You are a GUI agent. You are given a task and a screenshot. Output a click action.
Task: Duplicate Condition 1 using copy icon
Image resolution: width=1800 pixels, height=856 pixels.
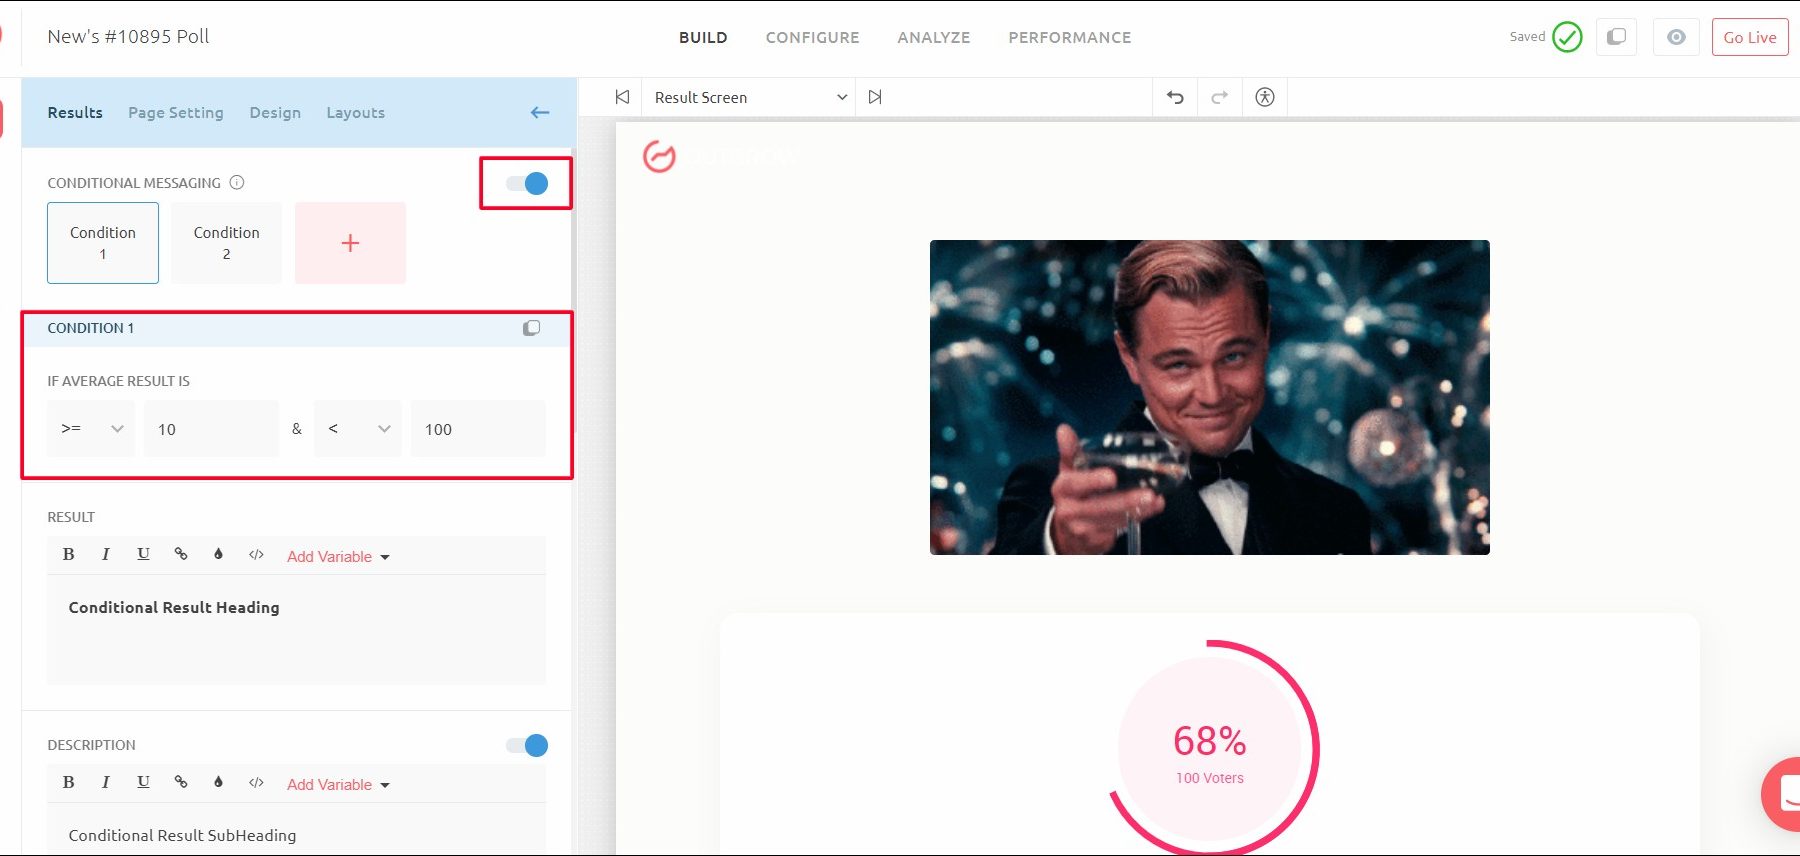point(531,328)
